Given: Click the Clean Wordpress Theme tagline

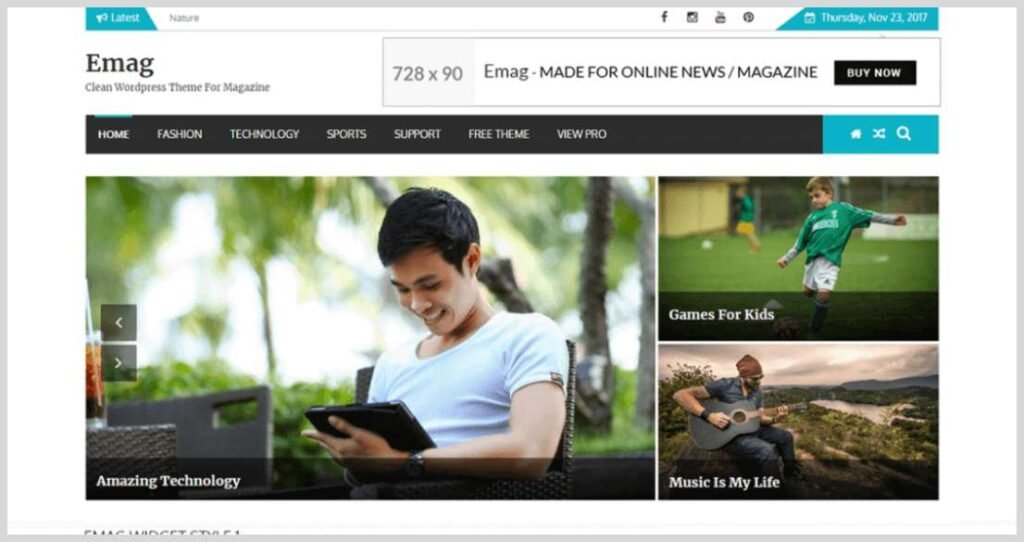Looking at the screenshot, I should click(x=178, y=88).
